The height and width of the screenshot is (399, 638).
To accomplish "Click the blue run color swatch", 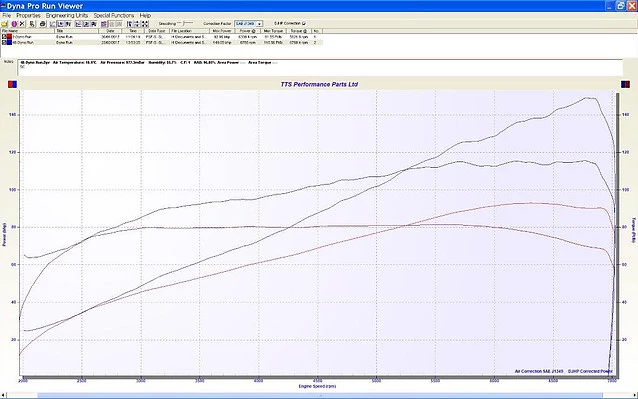I will coord(9,42).
